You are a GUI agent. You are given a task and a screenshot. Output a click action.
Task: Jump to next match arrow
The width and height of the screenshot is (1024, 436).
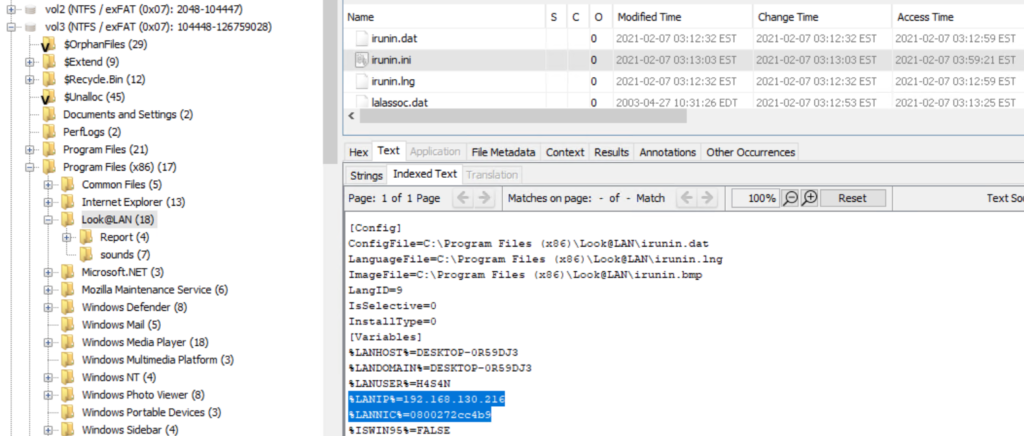(707, 198)
